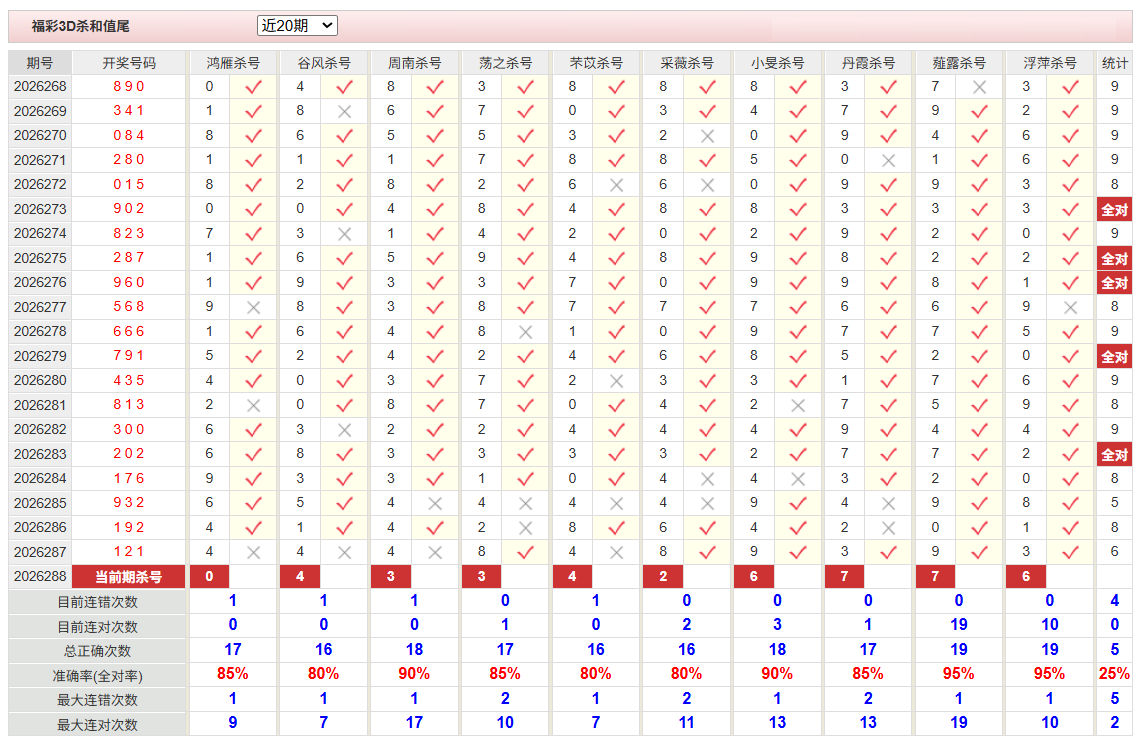Click current kill number 6 under 小旻杀号
Image resolution: width=1144 pixels, height=746 pixels.
point(754,576)
